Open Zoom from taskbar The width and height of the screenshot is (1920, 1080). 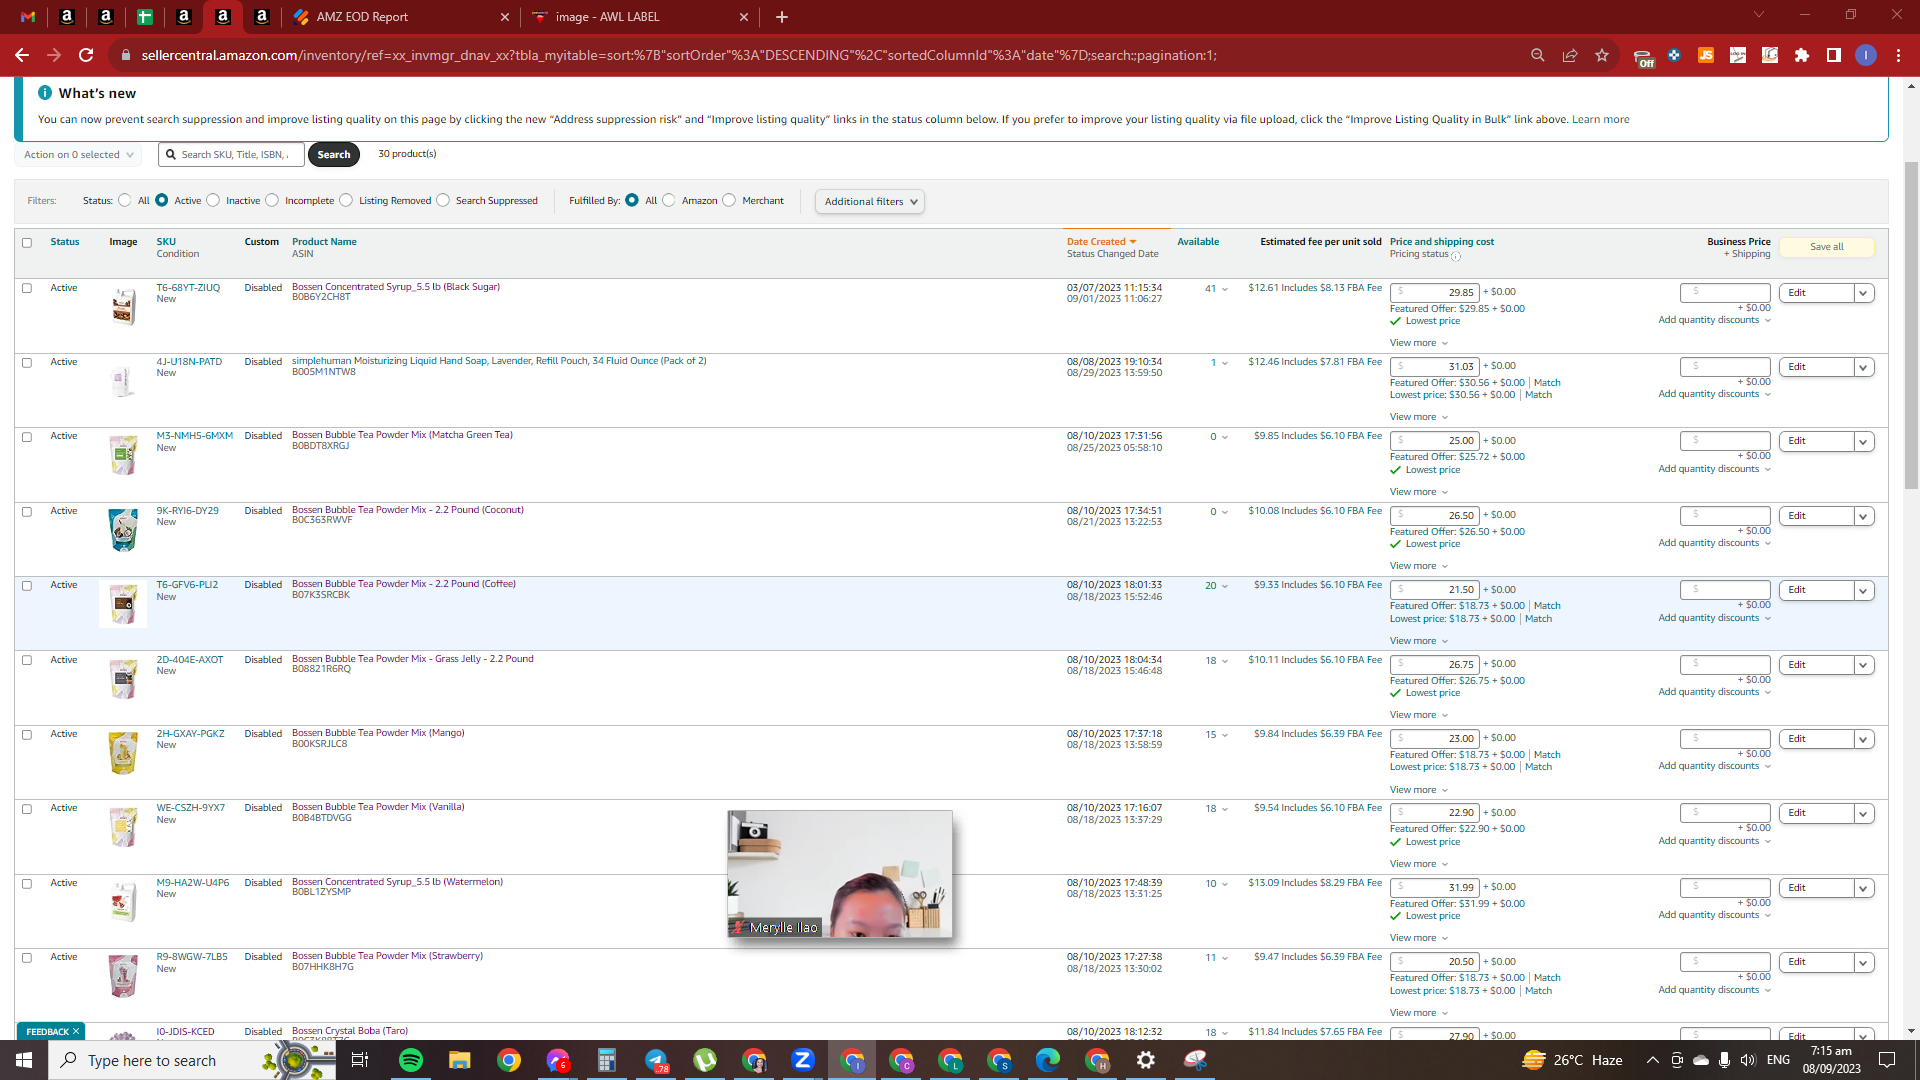coord(803,1060)
